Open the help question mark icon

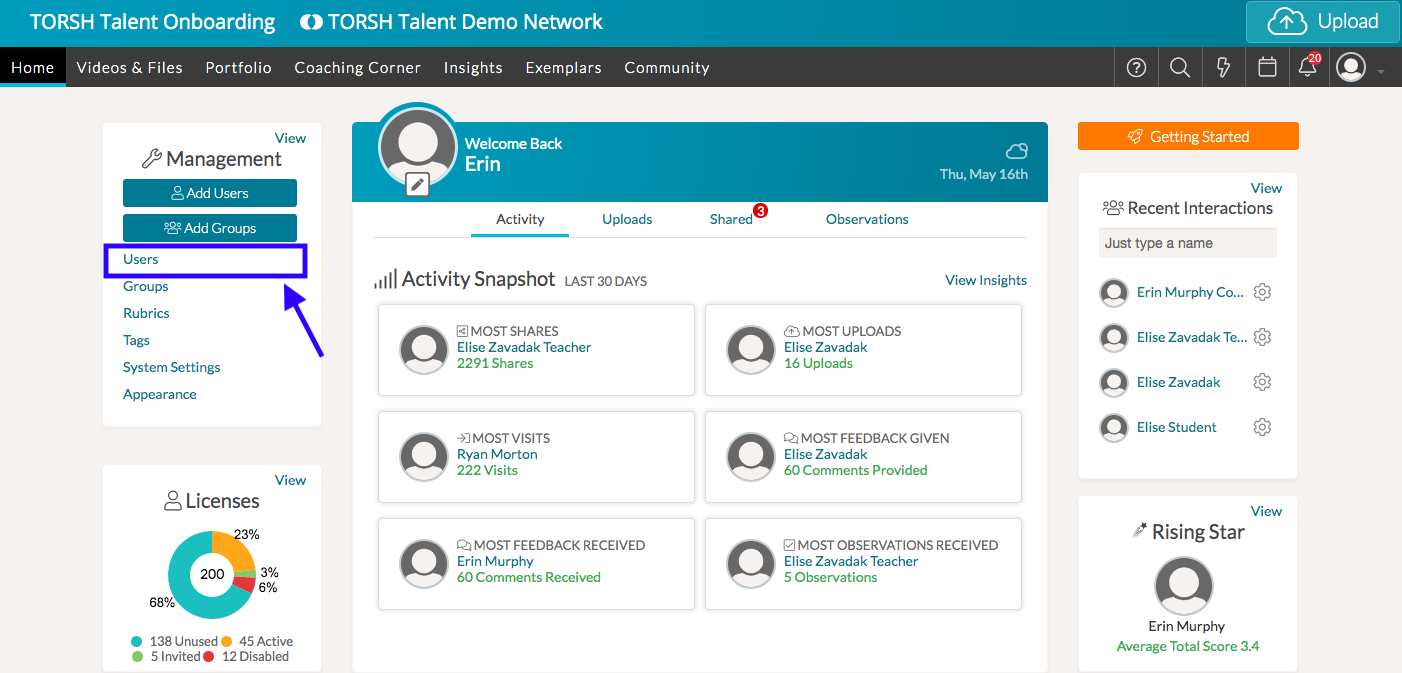pyautogui.click(x=1136, y=68)
